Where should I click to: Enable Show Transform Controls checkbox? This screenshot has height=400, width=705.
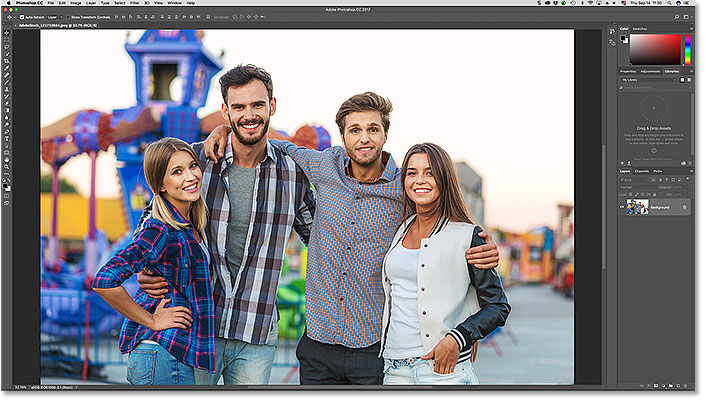click(67, 17)
